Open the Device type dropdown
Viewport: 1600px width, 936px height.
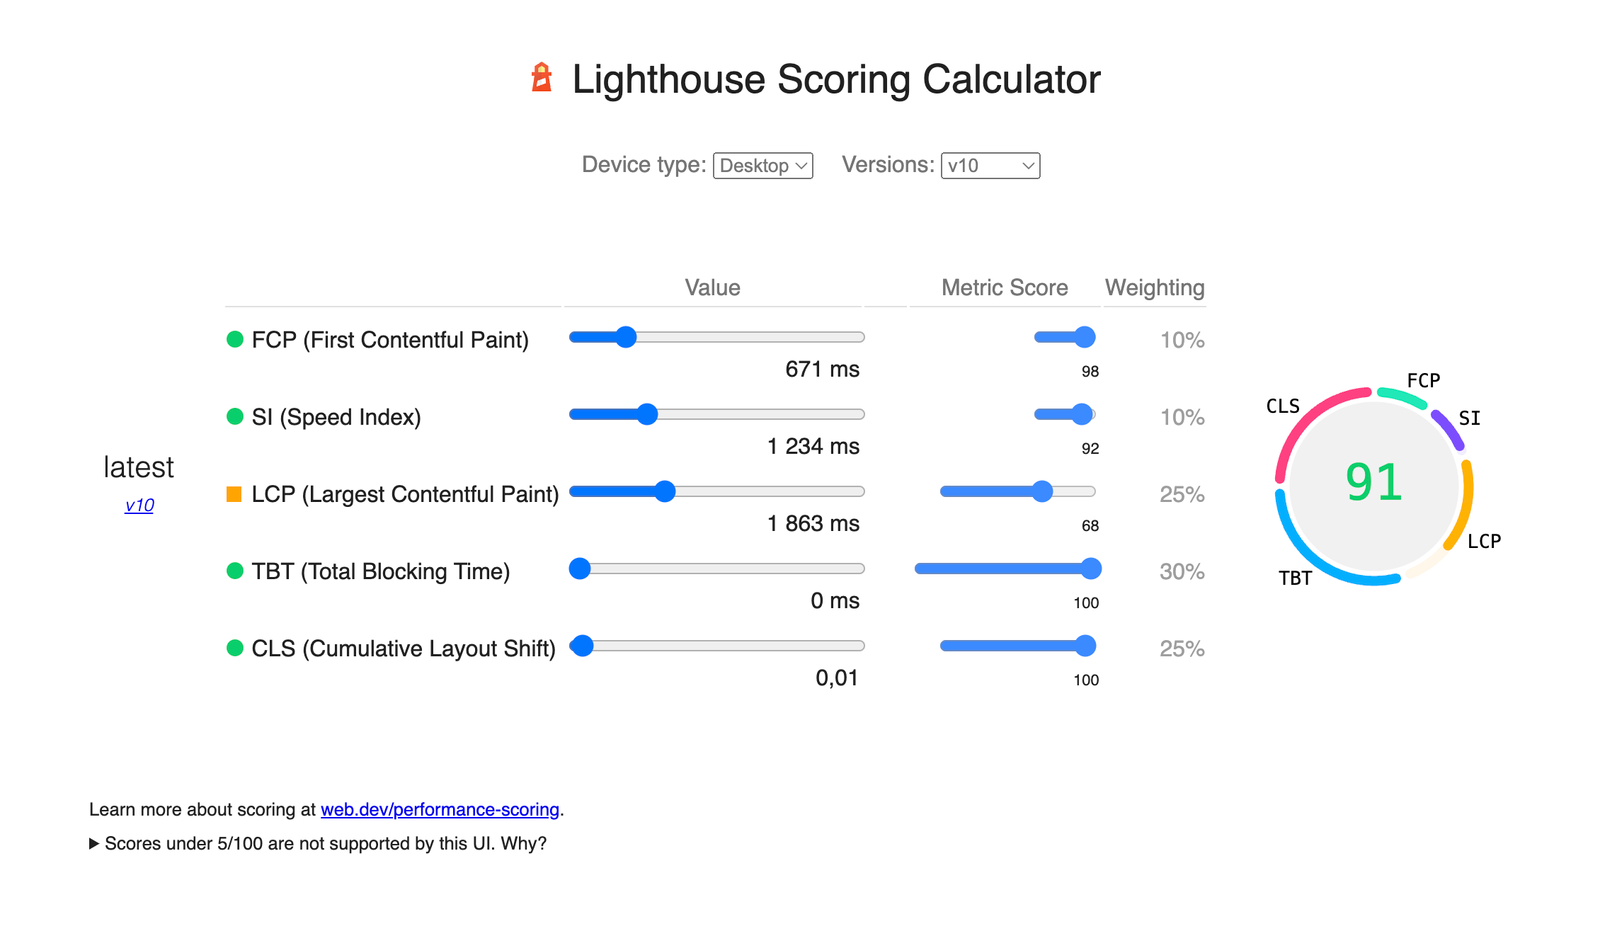coord(762,165)
